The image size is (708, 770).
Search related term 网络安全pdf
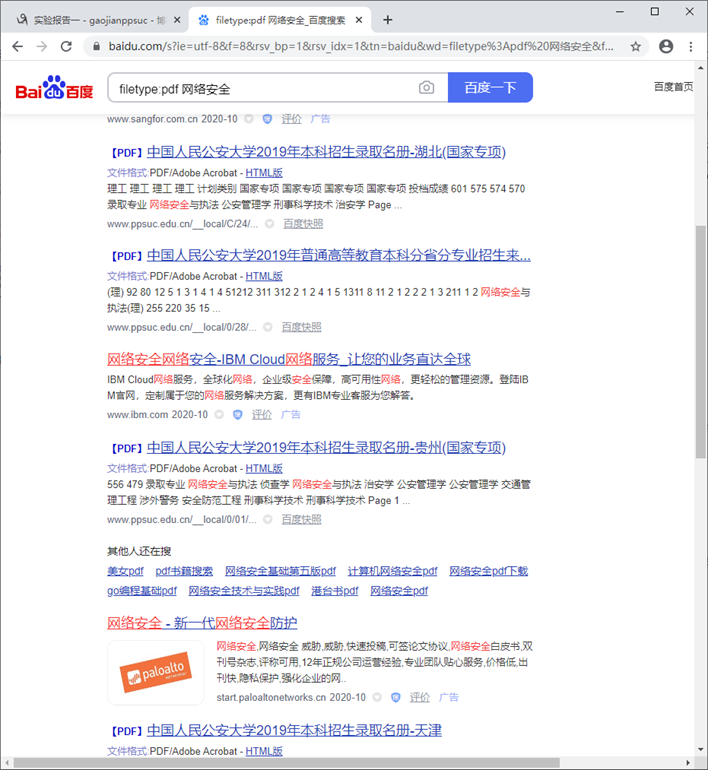tap(399, 591)
